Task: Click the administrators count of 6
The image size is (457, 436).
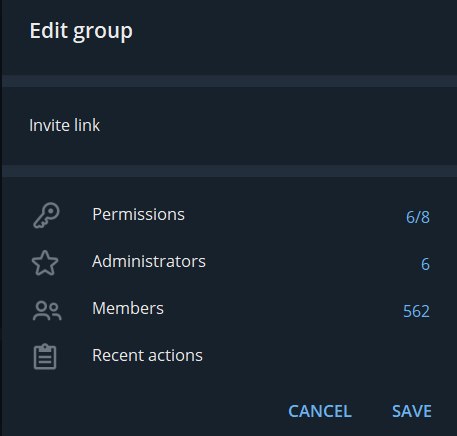Action: tap(425, 264)
